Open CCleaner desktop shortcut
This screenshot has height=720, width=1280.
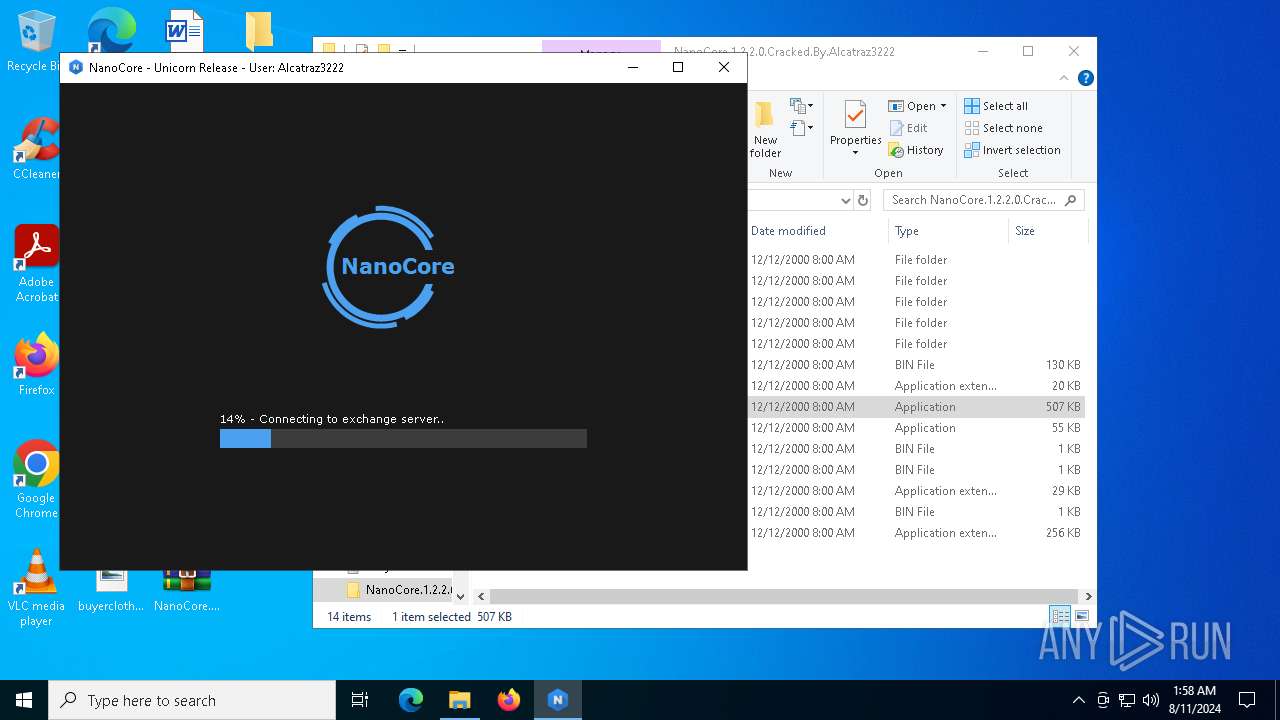click(36, 150)
